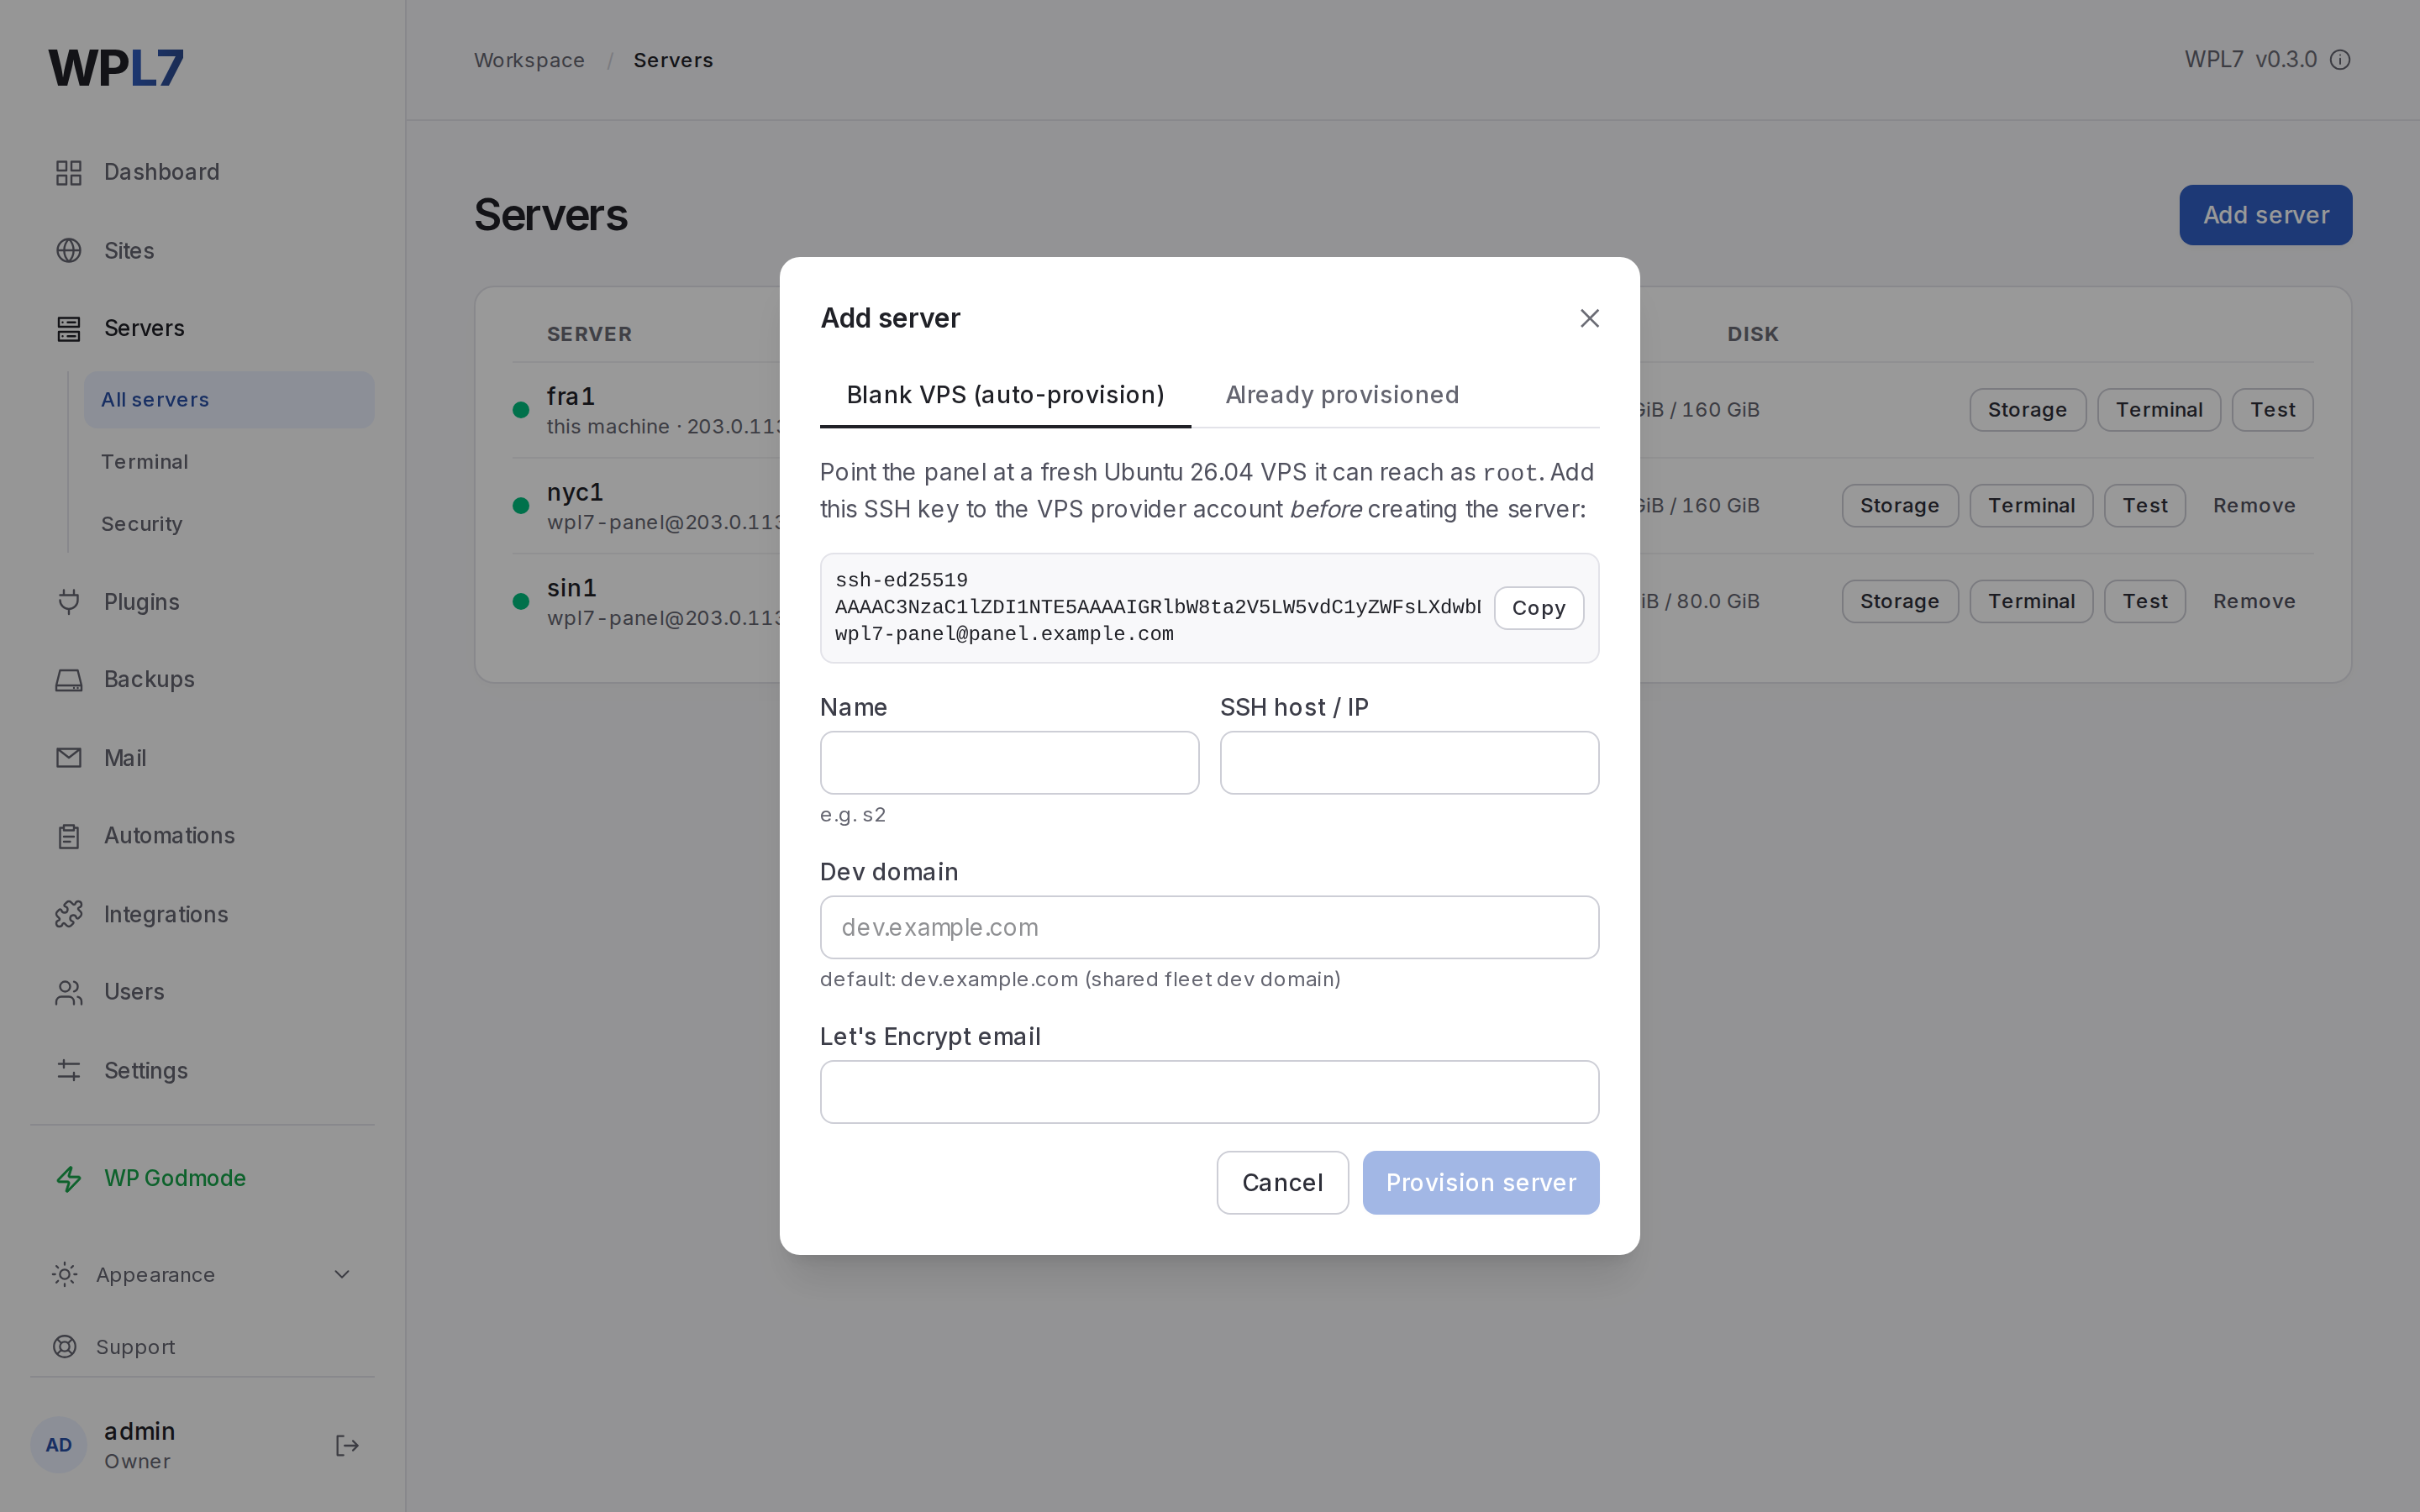Image resolution: width=2420 pixels, height=1512 pixels.
Task: Close the Add server dialog
Action: 1589,318
